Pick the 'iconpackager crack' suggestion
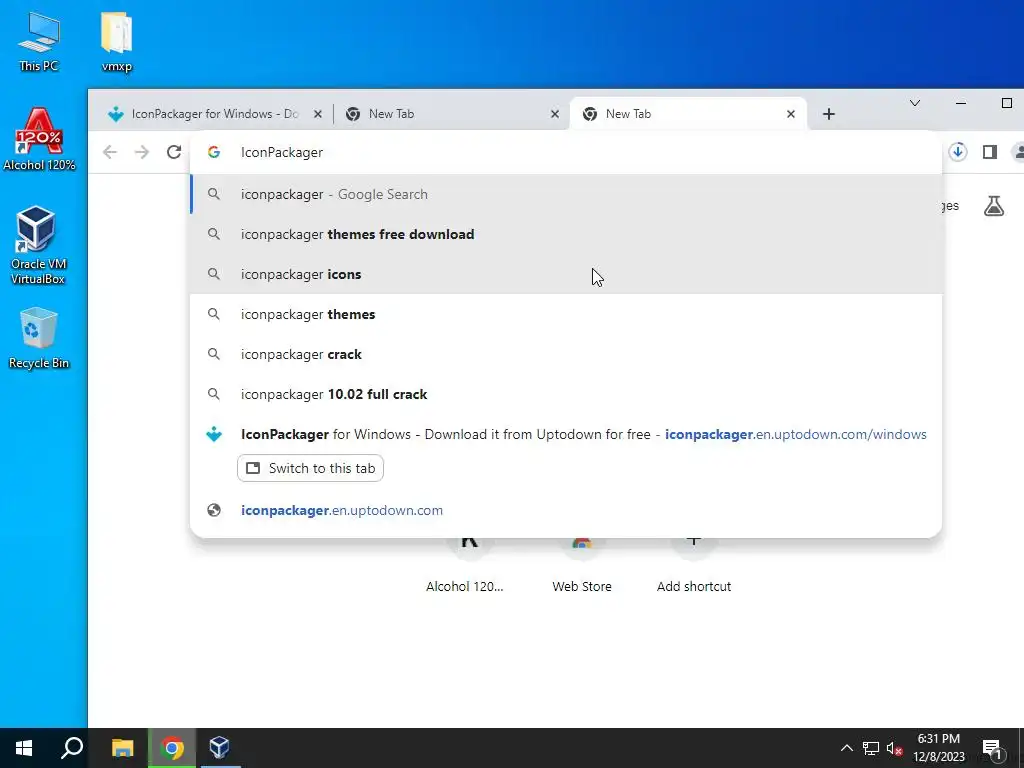The height and width of the screenshot is (768, 1024). tap(566, 354)
